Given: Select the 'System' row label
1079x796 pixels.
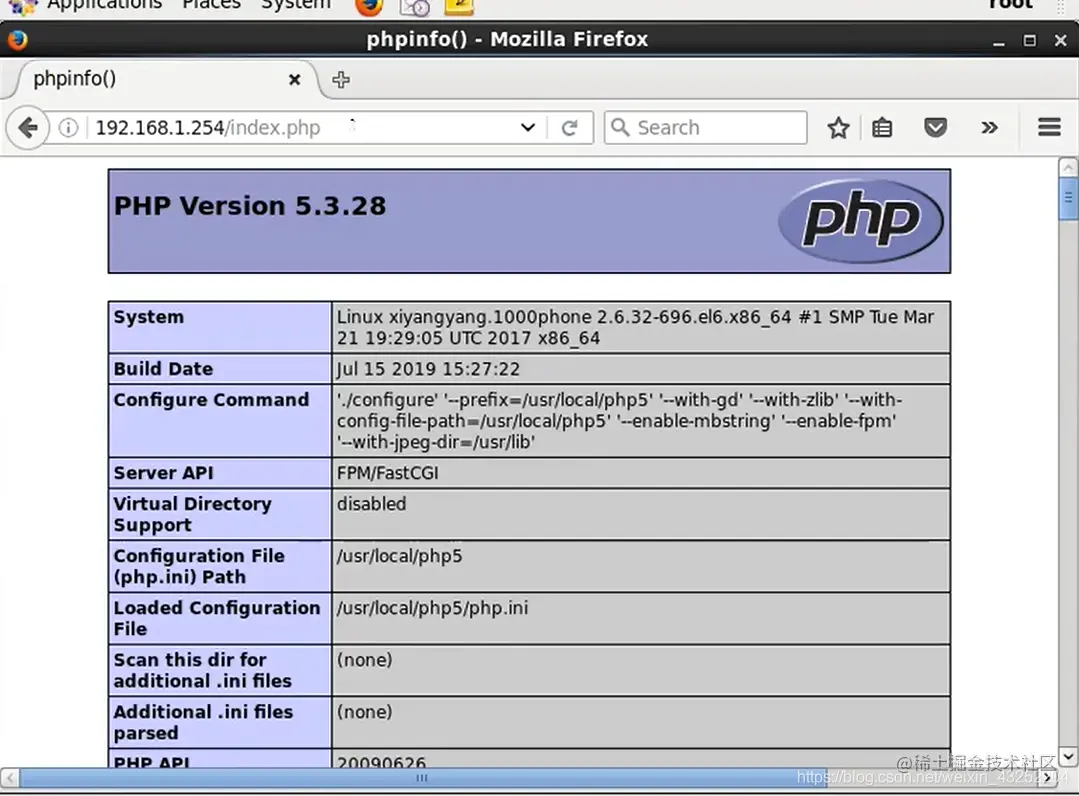Looking at the screenshot, I should point(149,317).
